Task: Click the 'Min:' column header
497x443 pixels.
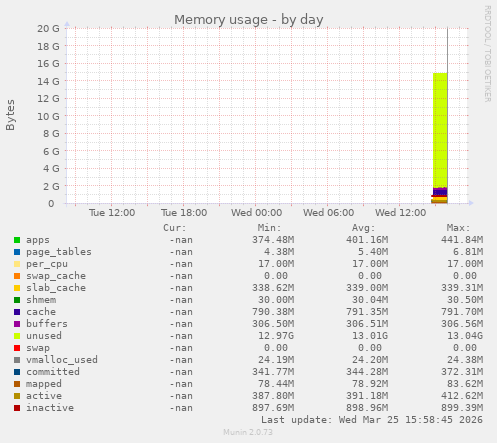Action: tap(269, 228)
